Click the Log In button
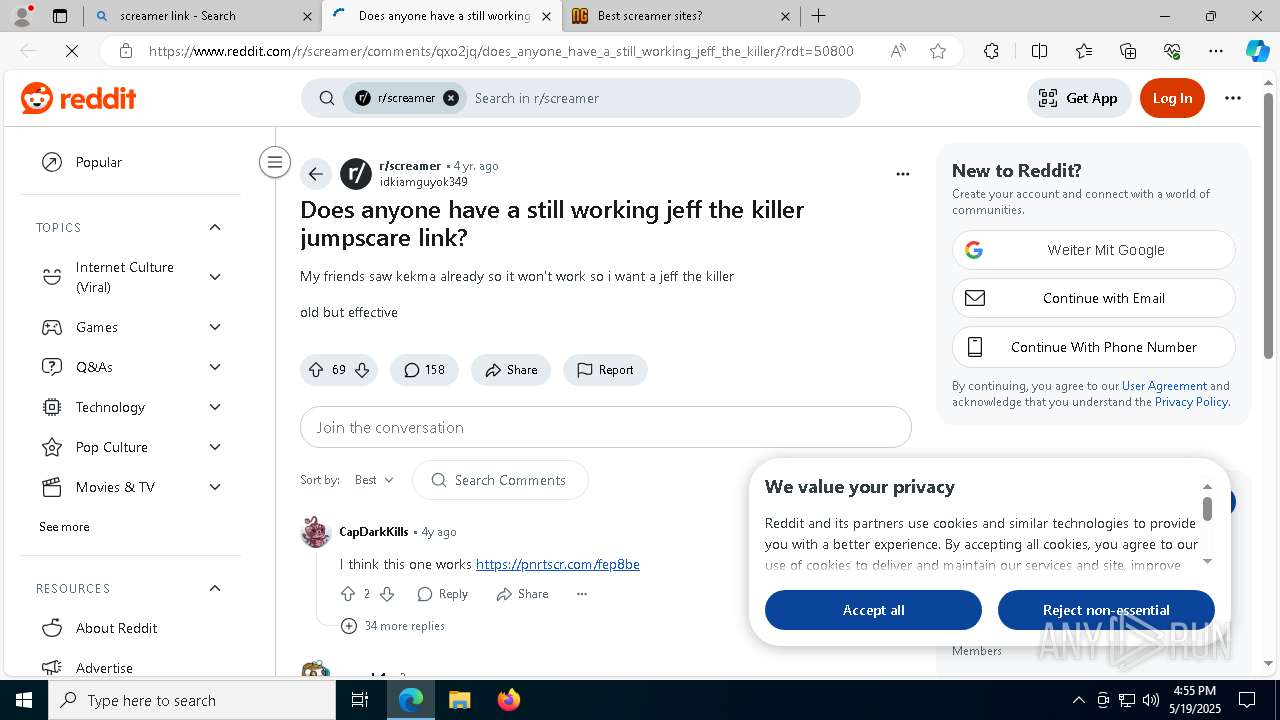The height and width of the screenshot is (720, 1280). [1172, 98]
